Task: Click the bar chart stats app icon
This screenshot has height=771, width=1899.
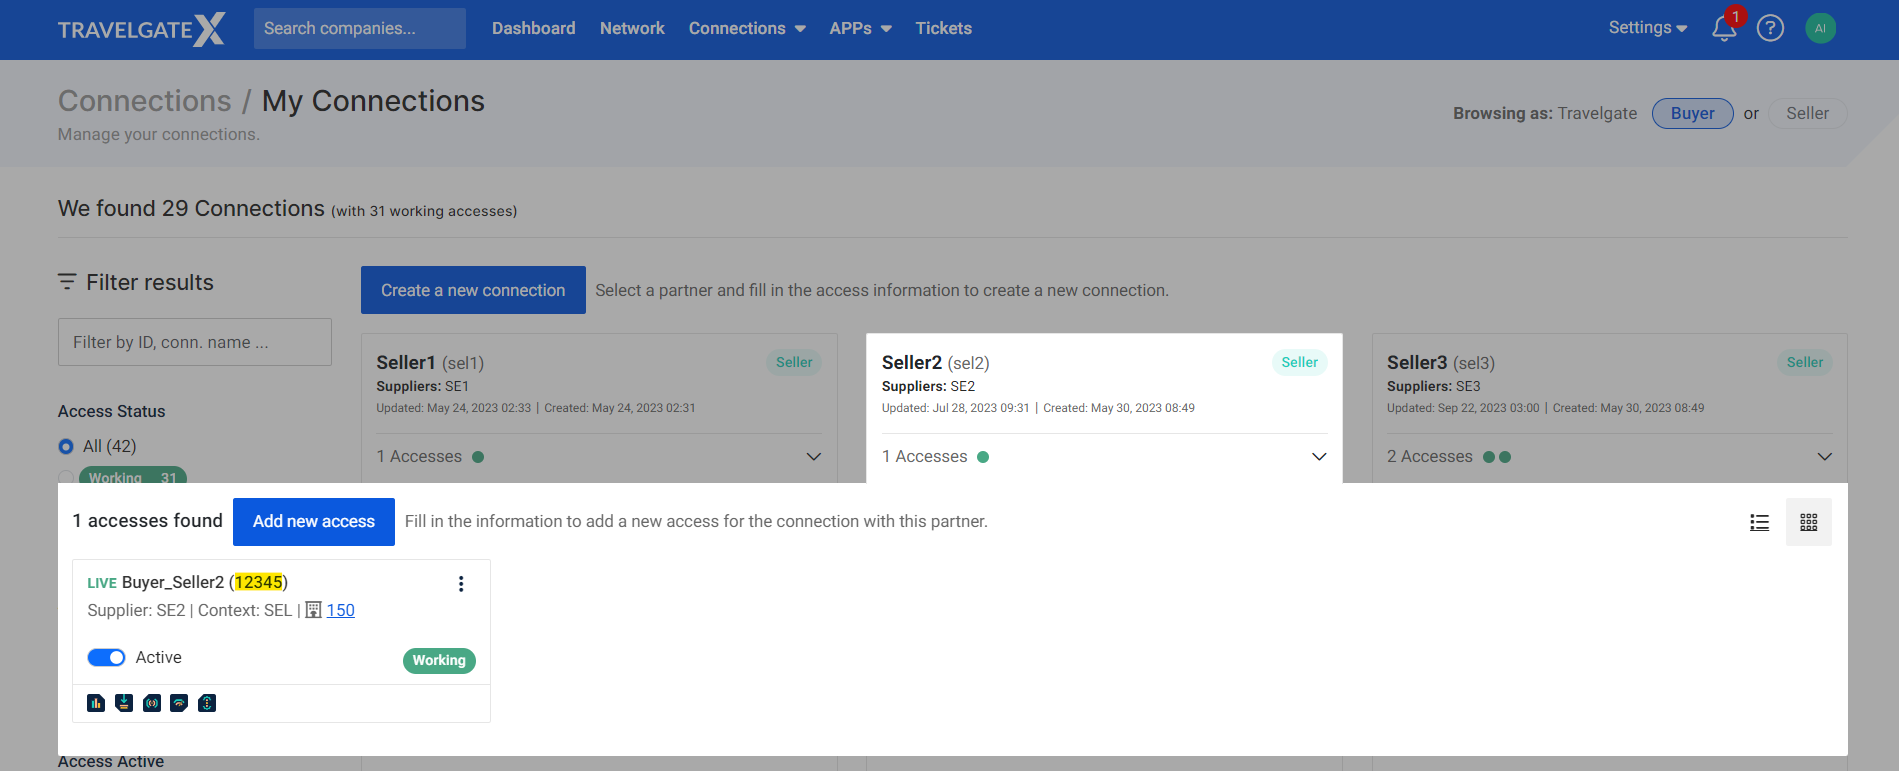Action: pos(96,703)
